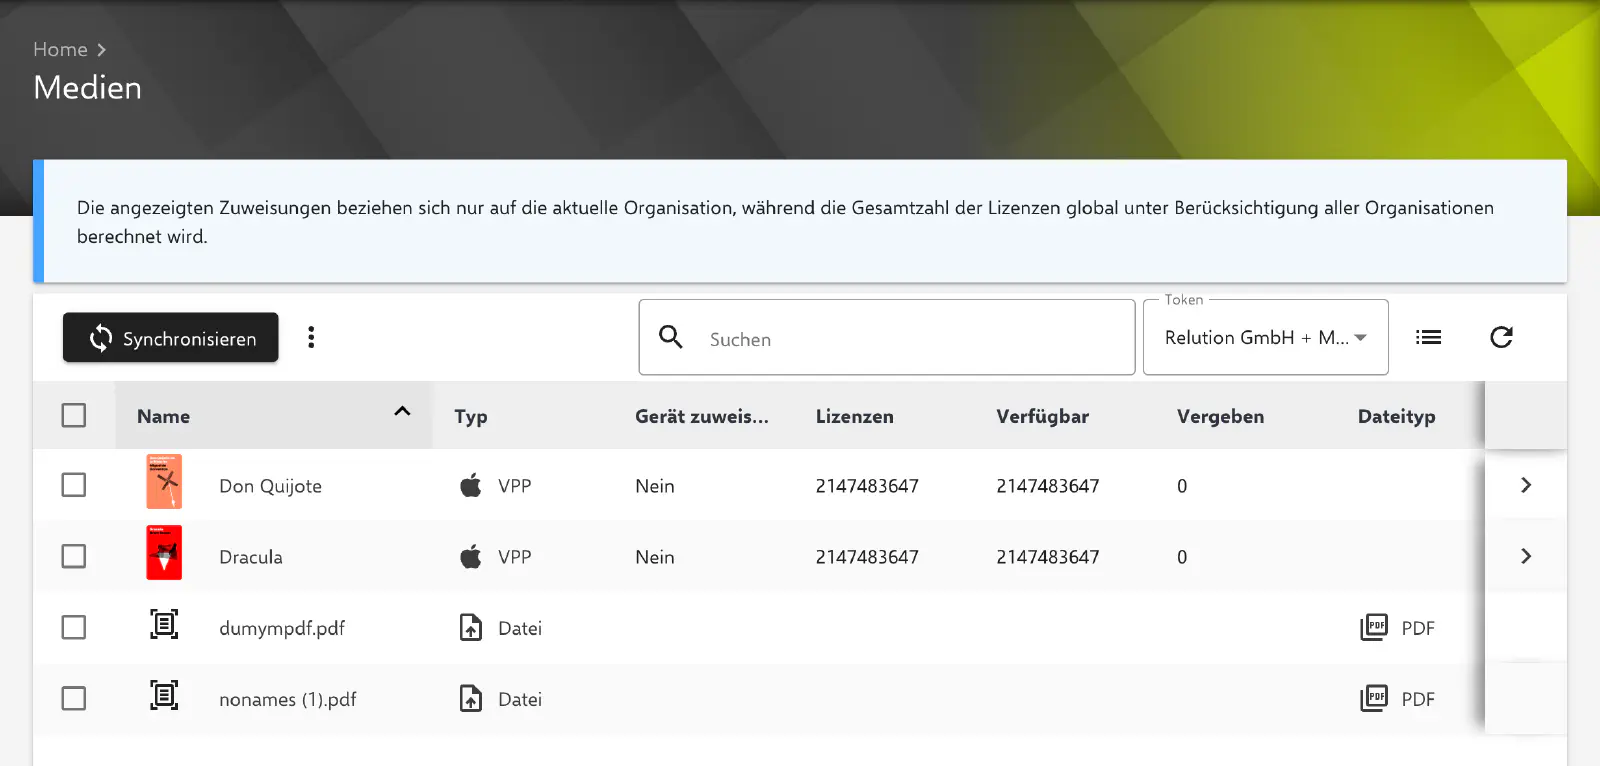Open the Don Quijote book cover thumbnail
The height and width of the screenshot is (766, 1600).
tap(164, 482)
